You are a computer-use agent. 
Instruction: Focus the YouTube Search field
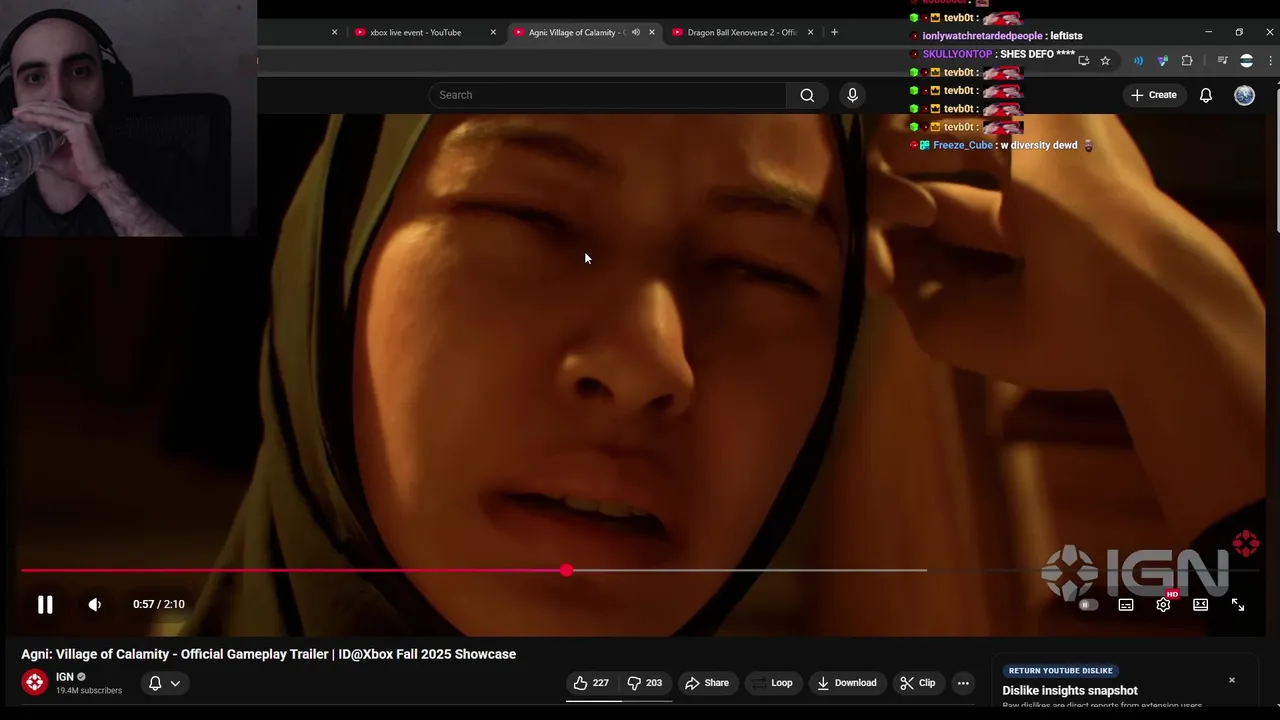coord(608,95)
